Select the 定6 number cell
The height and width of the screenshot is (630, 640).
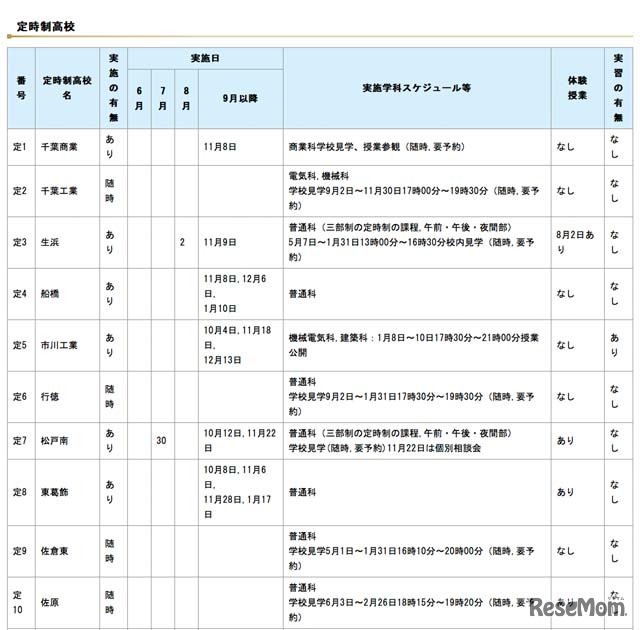pyautogui.click(x=20, y=396)
